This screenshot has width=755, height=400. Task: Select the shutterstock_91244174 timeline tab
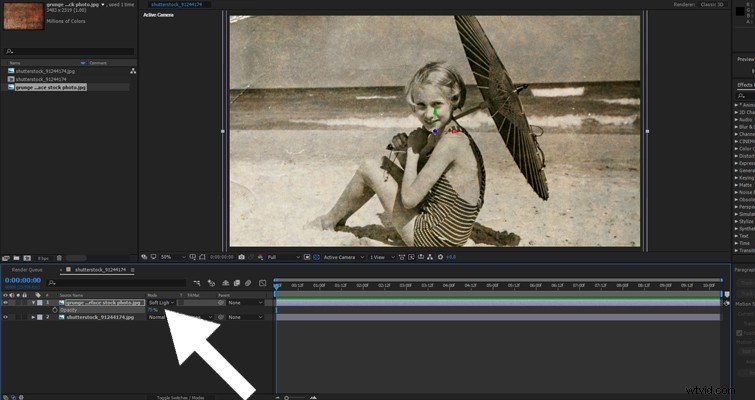(99, 270)
